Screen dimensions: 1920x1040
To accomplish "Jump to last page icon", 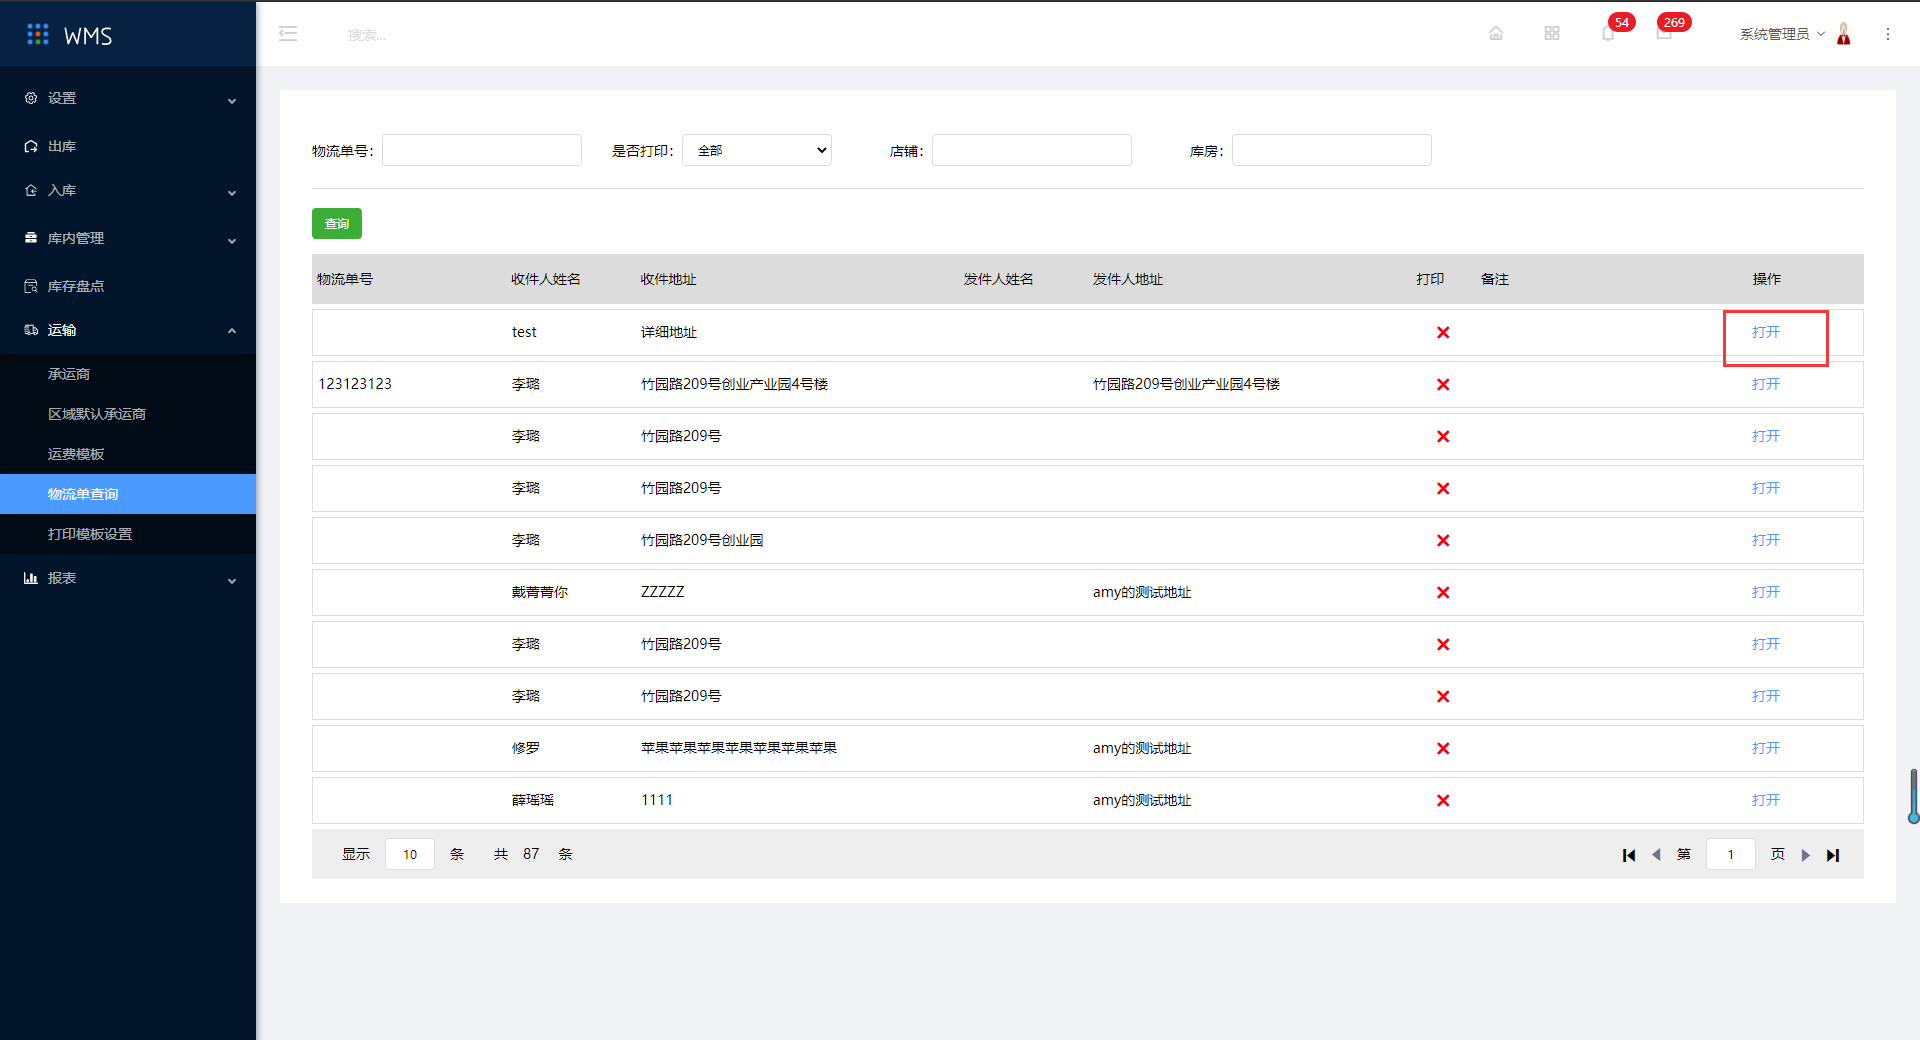I will tap(1833, 855).
